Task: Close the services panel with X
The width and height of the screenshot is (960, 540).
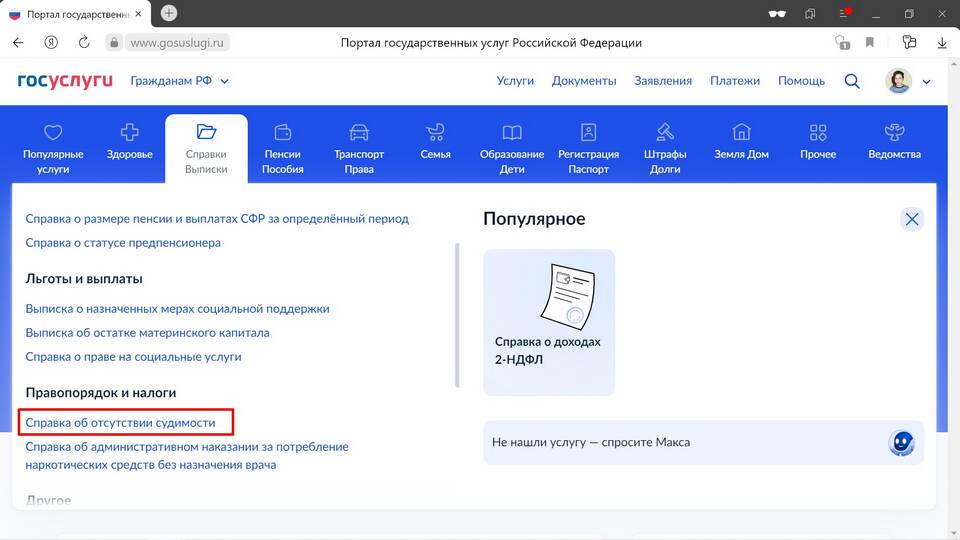Action: 911,220
